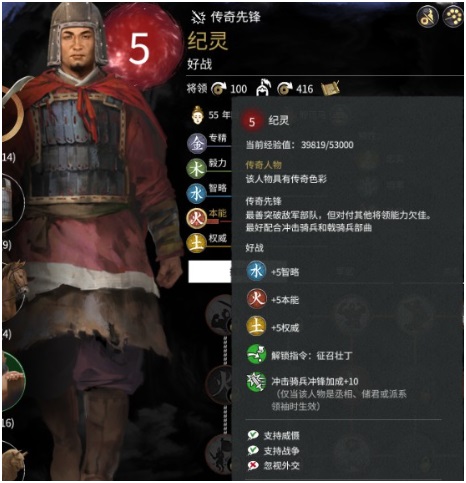Open the scroll icon beside 416

(x=330, y=88)
